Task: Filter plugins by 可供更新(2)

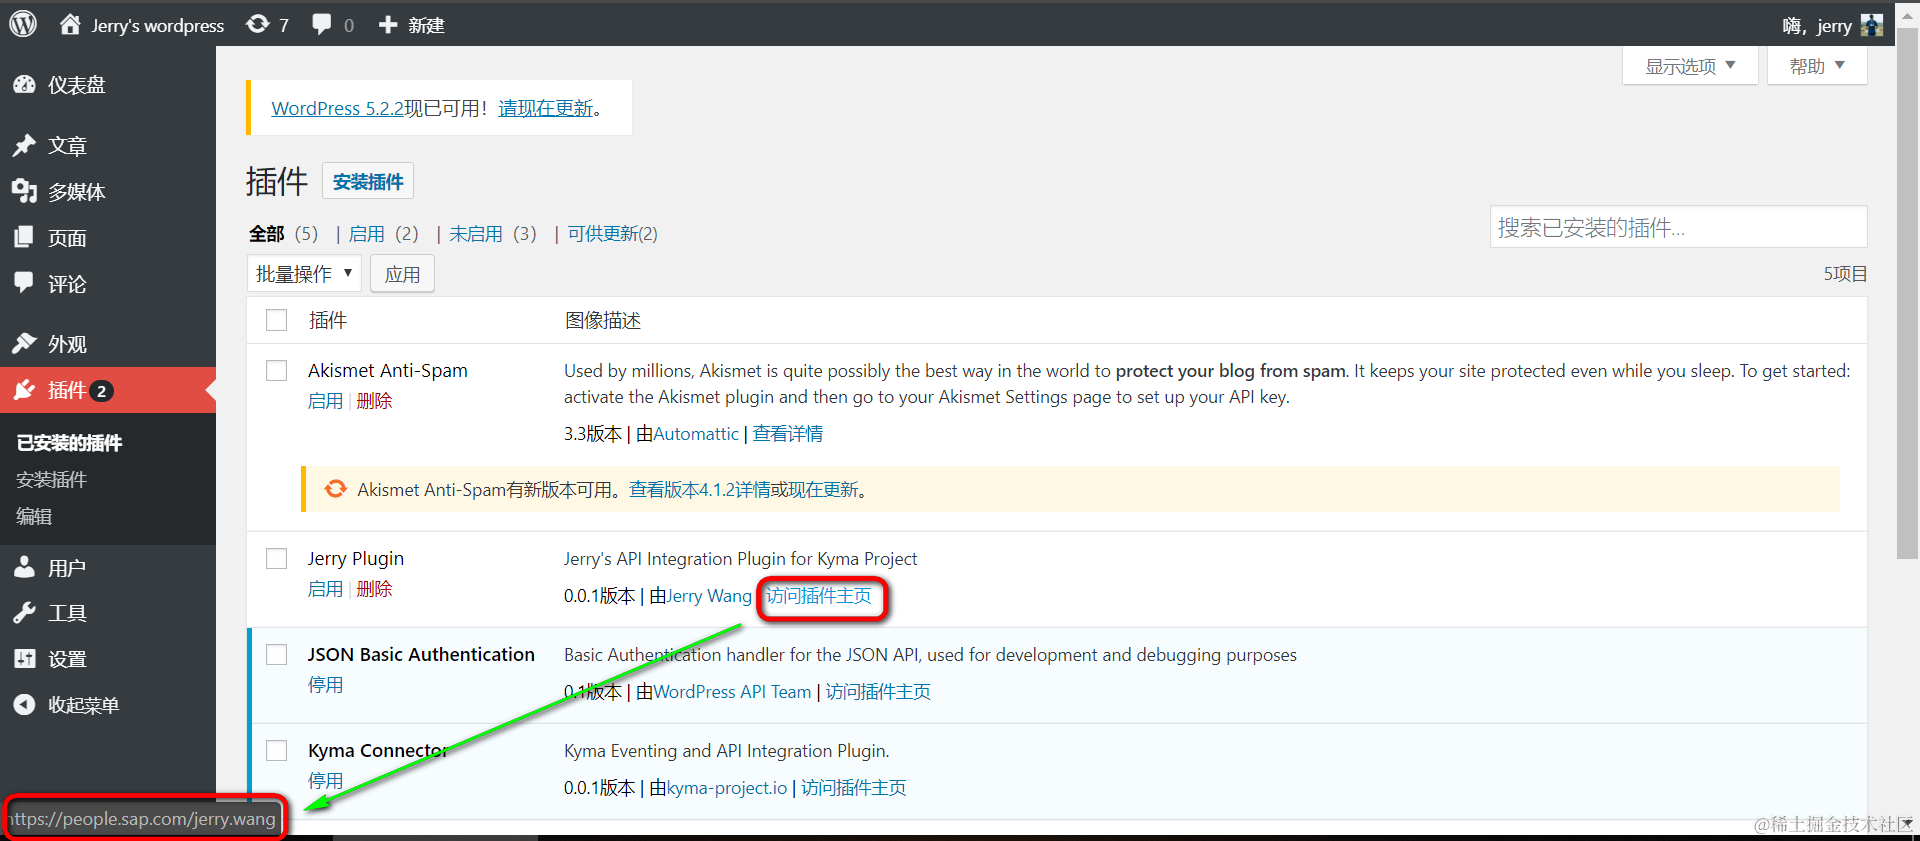Action: 613,233
